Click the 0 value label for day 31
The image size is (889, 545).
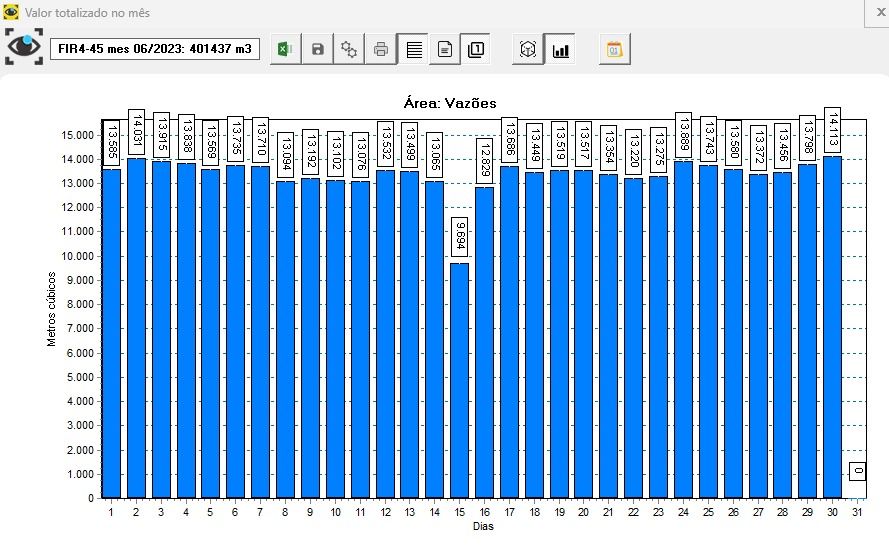857,471
